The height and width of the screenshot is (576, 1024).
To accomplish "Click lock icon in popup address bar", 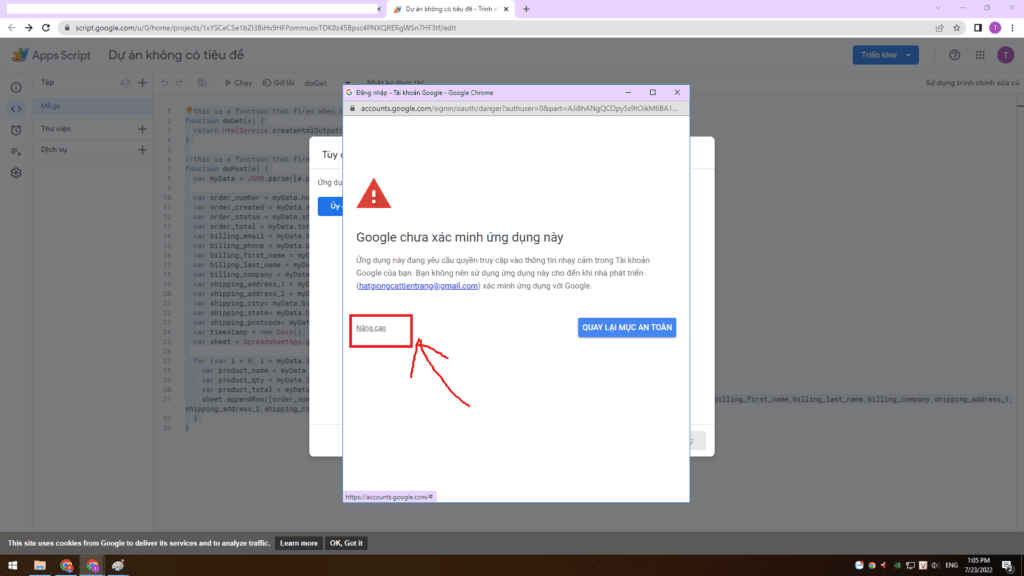I will click(x=353, y=108).
